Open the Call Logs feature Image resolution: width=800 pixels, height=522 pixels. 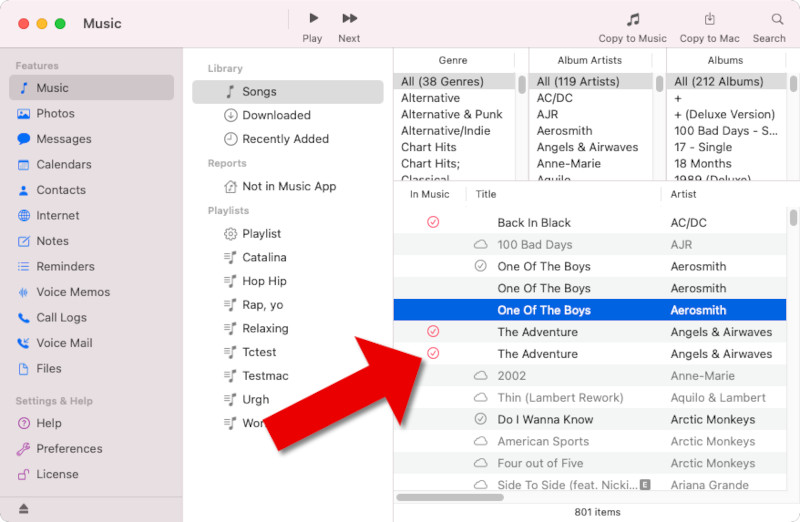point(91,317)
